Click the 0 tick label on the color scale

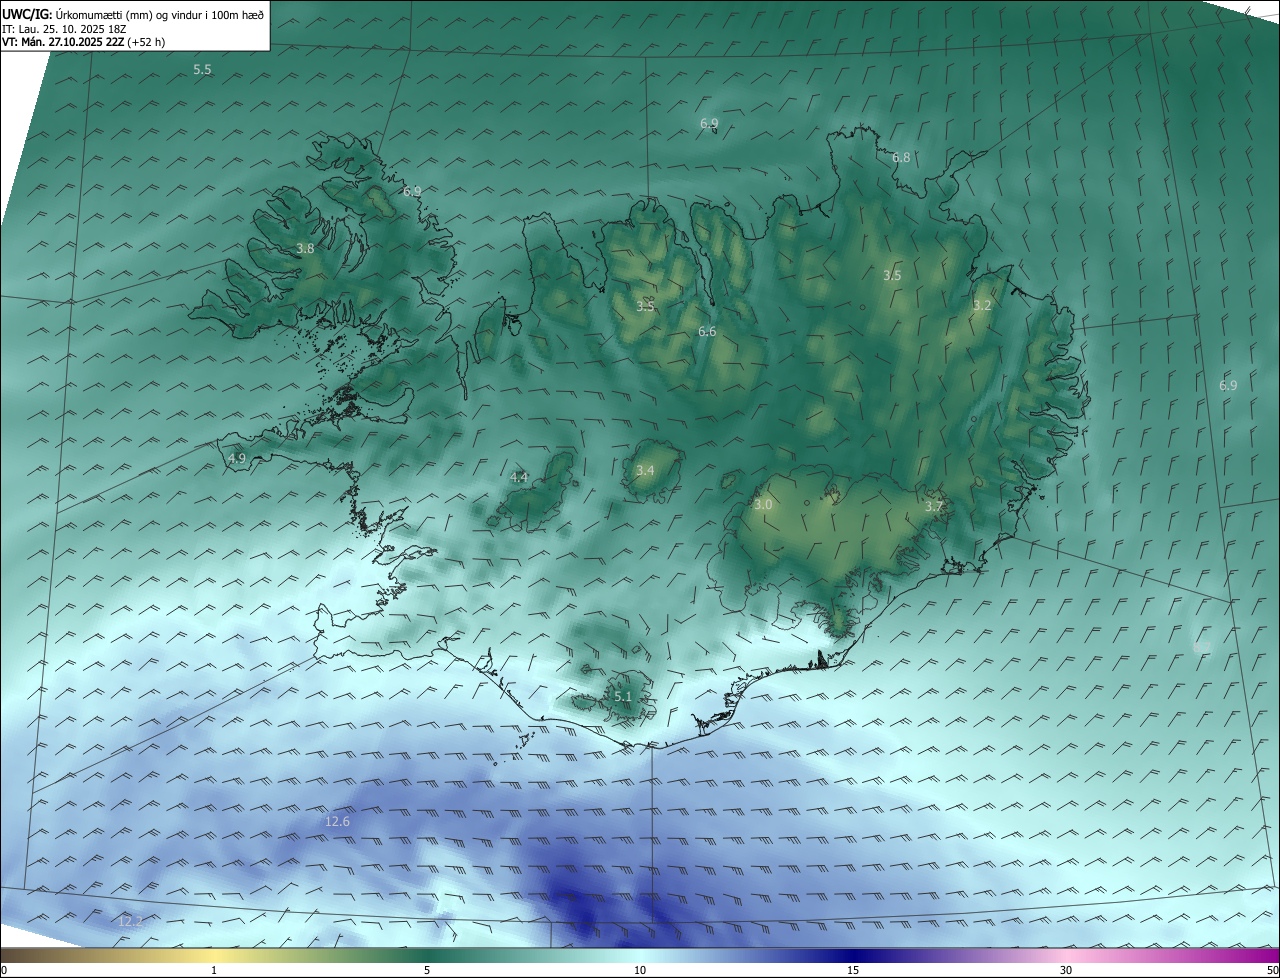[4, 970]
